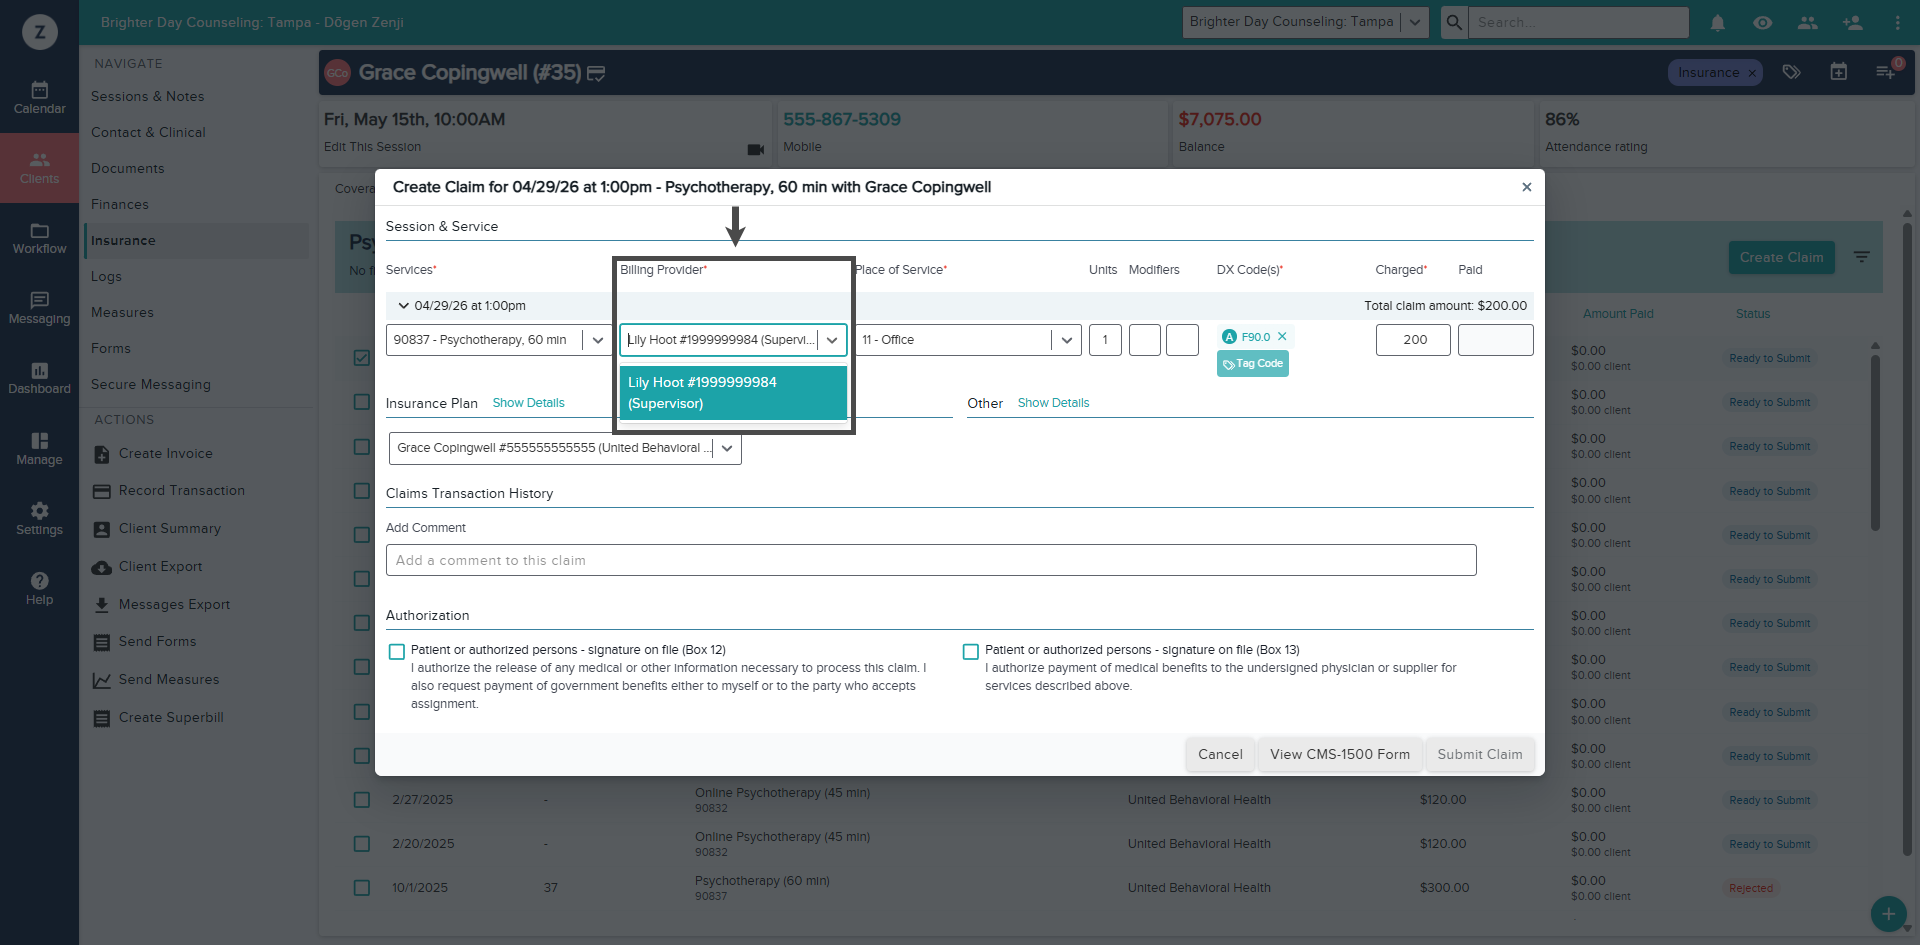The image size is (1920, 945).
Task: Click the card icon beside Grace Copingwell name
Action: (x=596, y=73)
